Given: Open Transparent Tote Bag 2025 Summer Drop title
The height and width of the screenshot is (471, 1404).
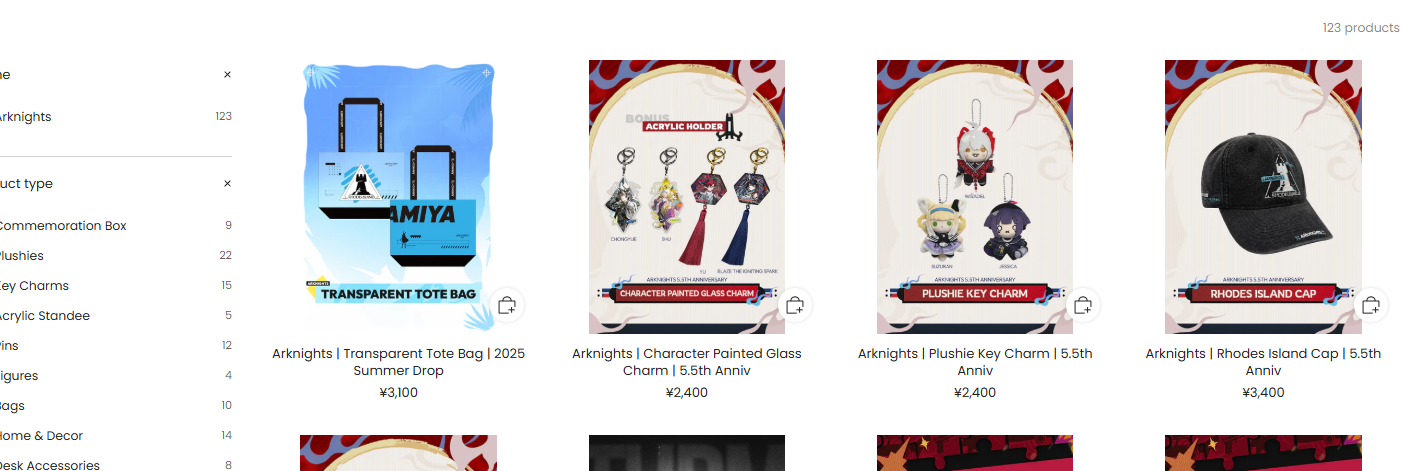Looking at the screenshot, I should [x=398, y=362].
